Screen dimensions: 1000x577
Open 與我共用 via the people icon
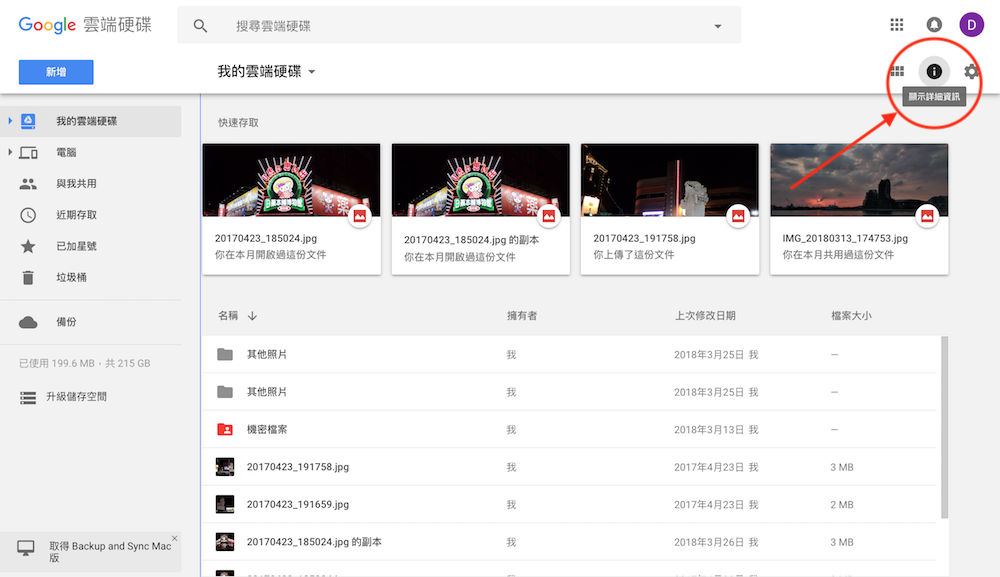pos(28,183)
